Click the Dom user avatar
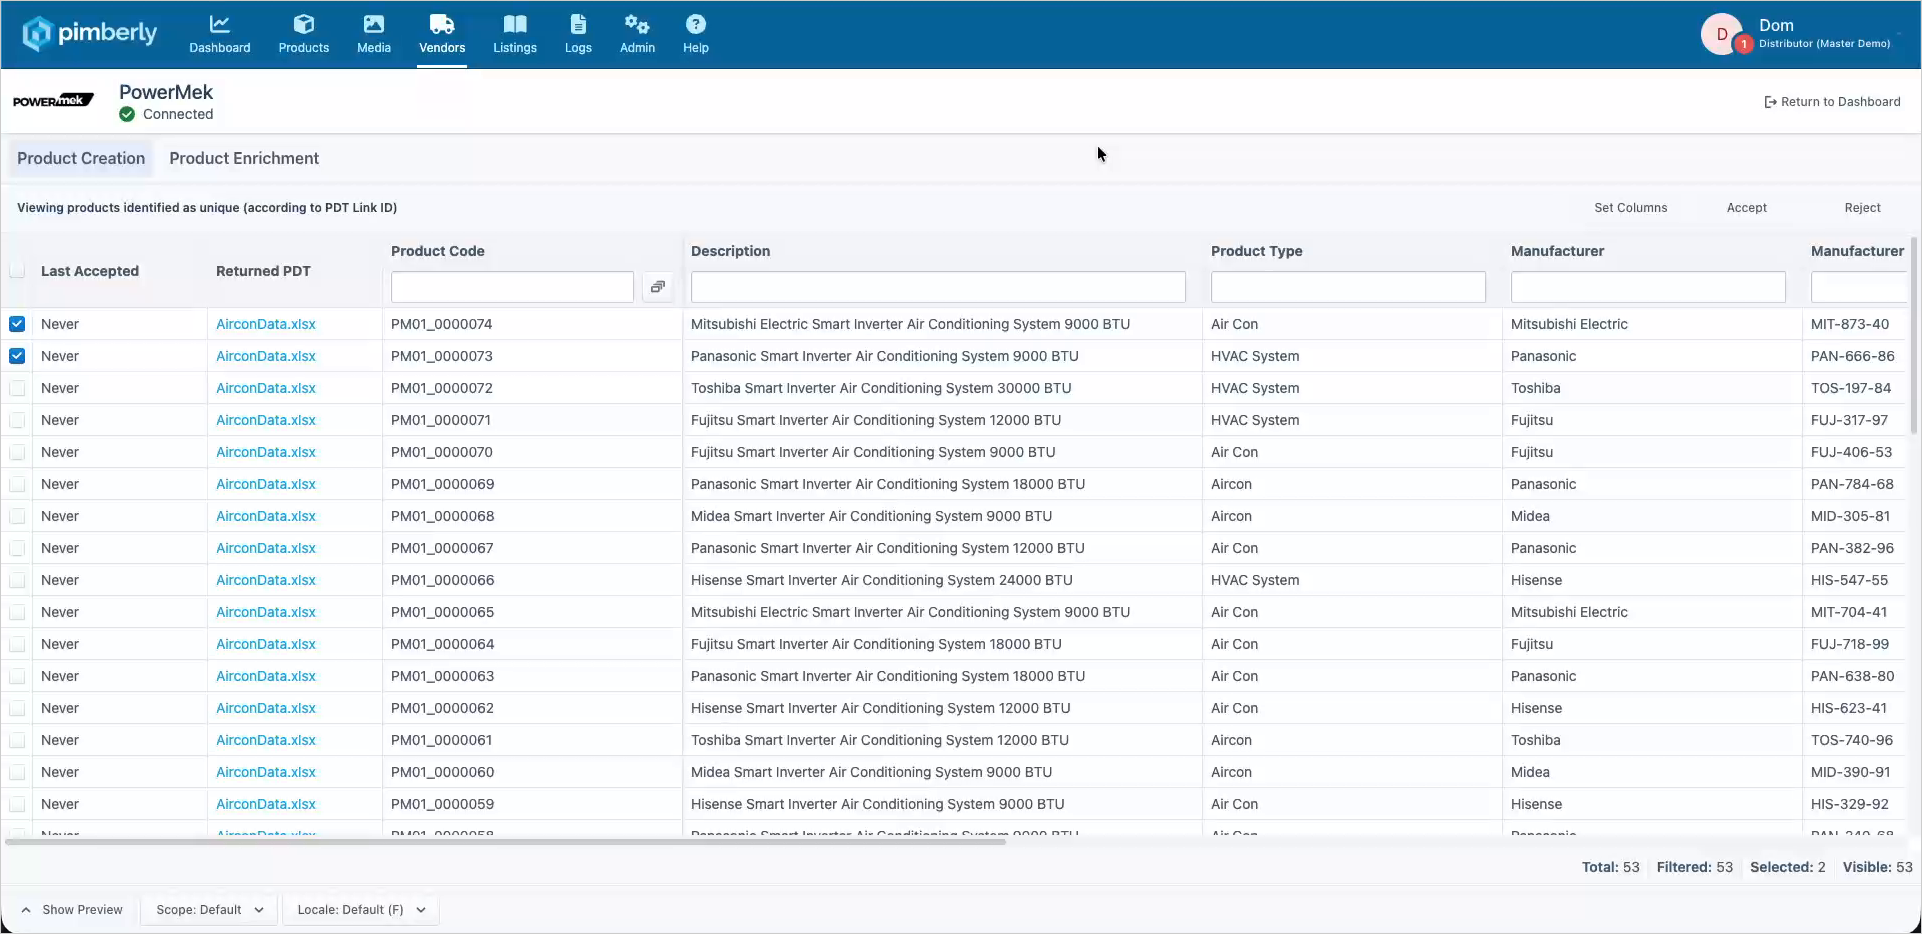The width and height of the screenshot is (1922, 934). [x=1722, y=34]
